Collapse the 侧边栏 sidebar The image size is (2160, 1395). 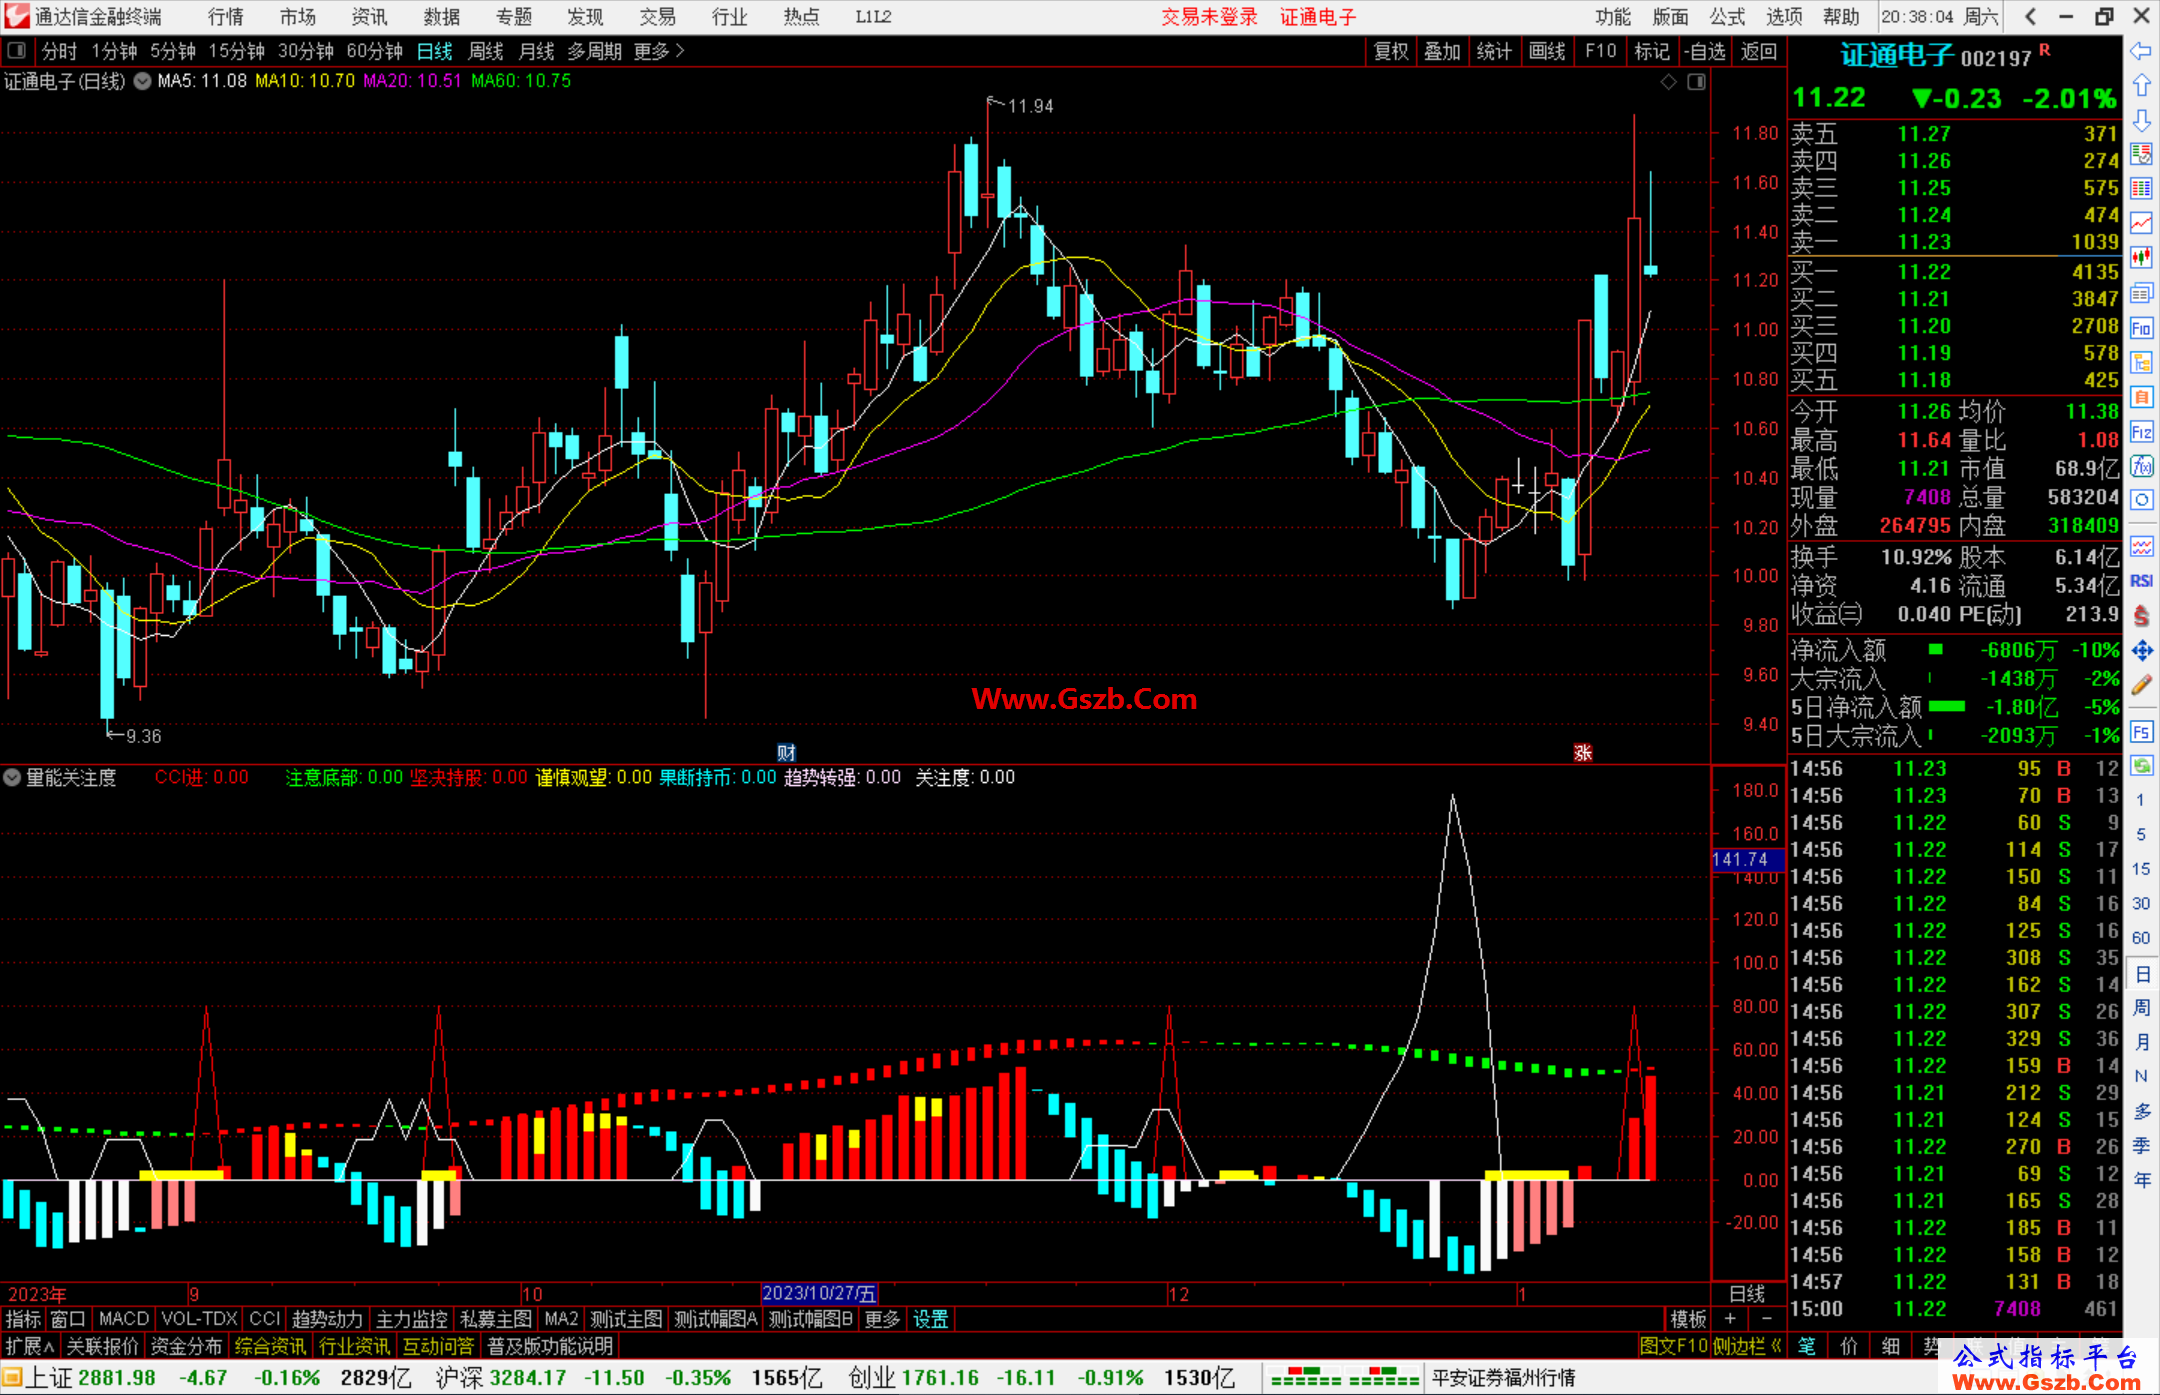(x=1748, y=1346)
